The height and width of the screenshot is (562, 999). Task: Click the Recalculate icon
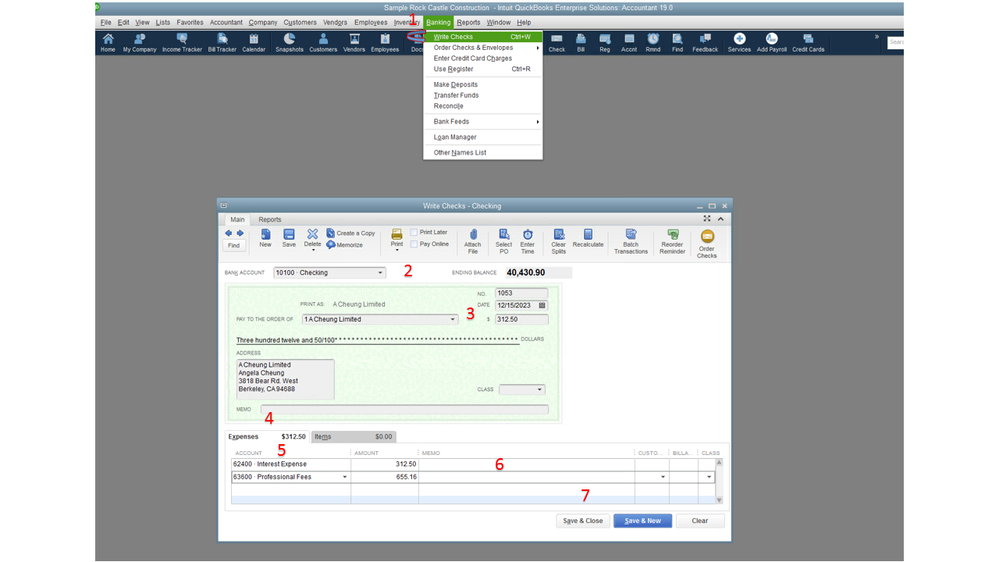tap(588, 238)
